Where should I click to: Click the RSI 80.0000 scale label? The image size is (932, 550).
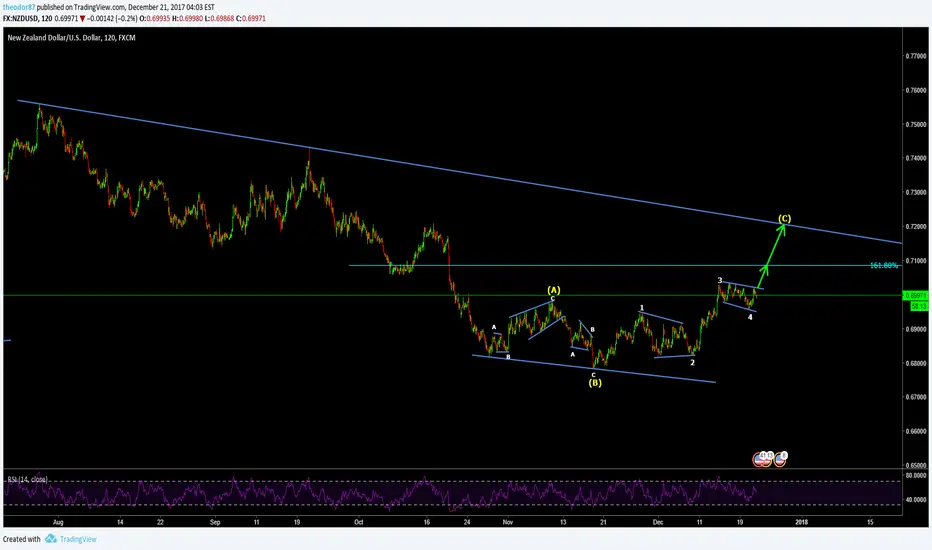916,475
